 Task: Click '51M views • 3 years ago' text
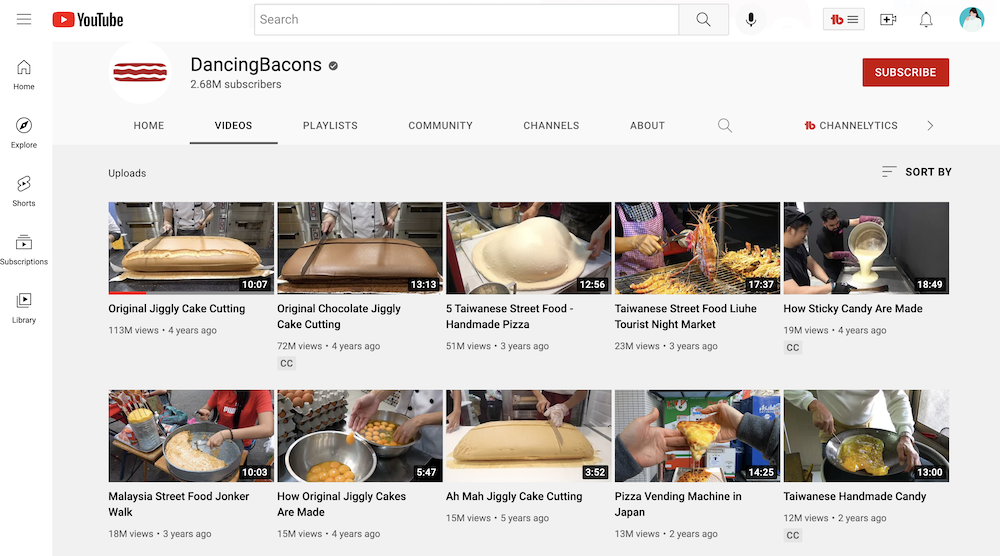pos(497,346)
